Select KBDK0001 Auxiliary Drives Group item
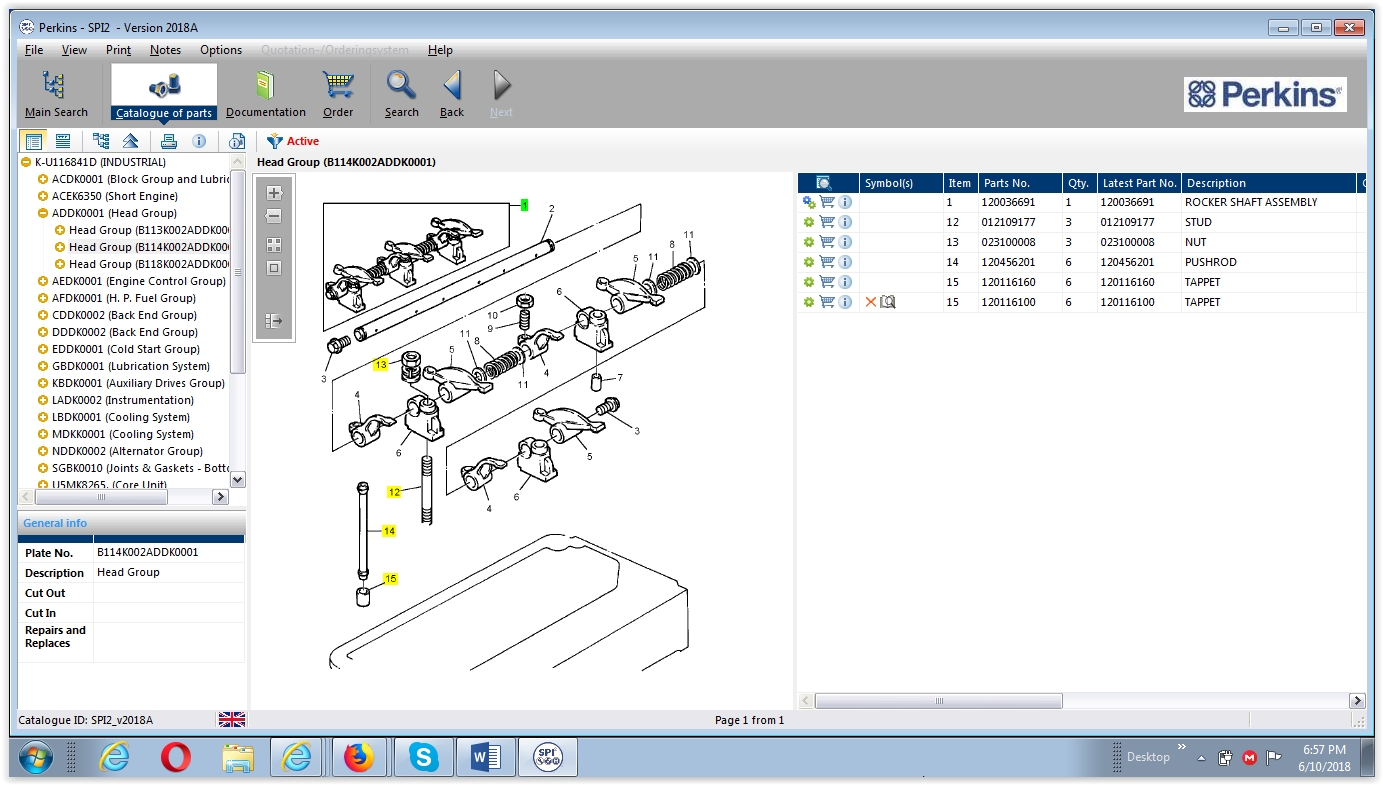Screen dimensions: 1383x785 point(138,383)
